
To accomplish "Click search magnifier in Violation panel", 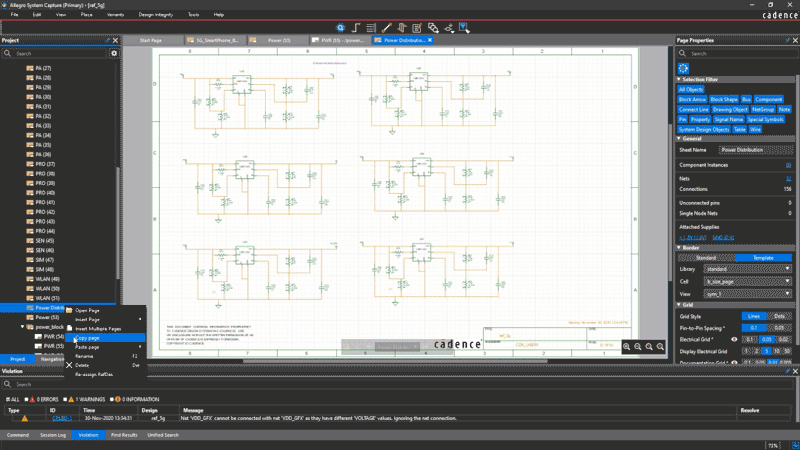I will [x=7, y=384].
